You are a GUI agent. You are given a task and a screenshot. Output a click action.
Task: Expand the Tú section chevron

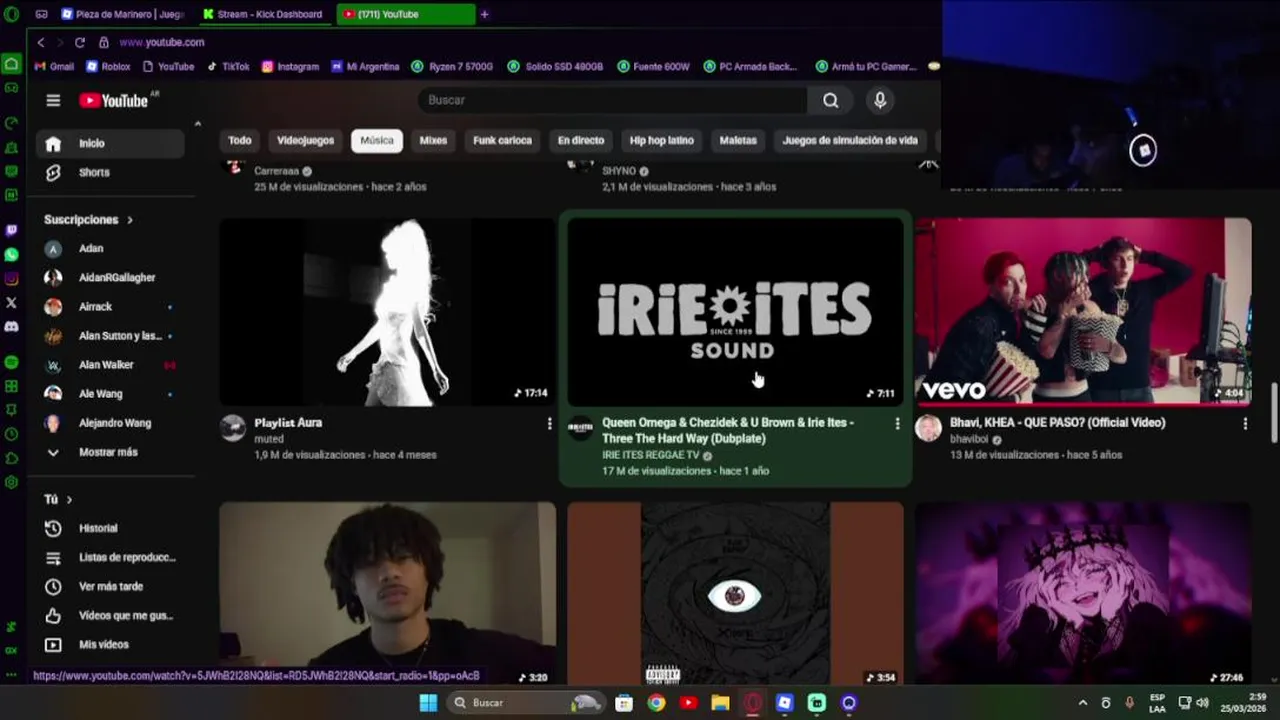click(x=69, y=499)
